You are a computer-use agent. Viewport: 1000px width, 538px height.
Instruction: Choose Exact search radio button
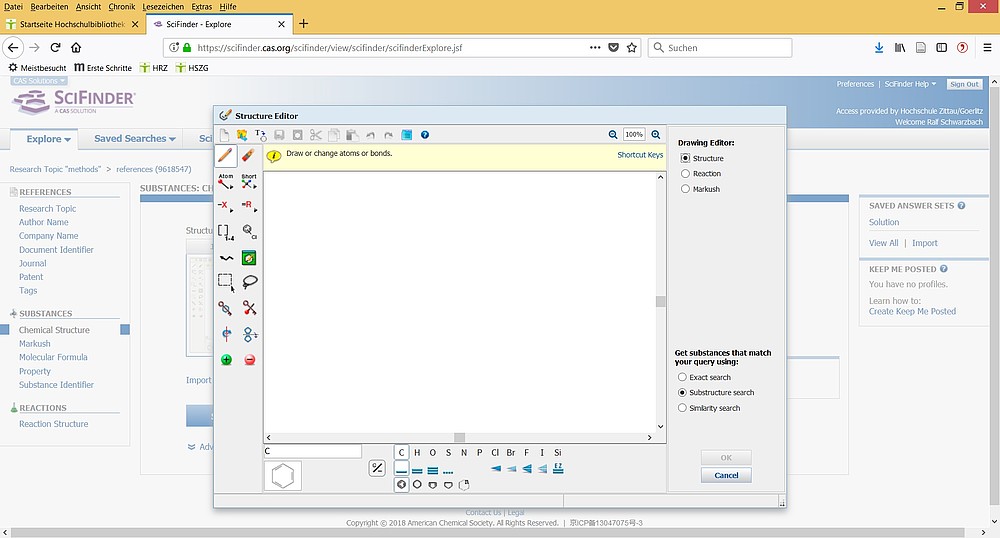click(683, 378)
